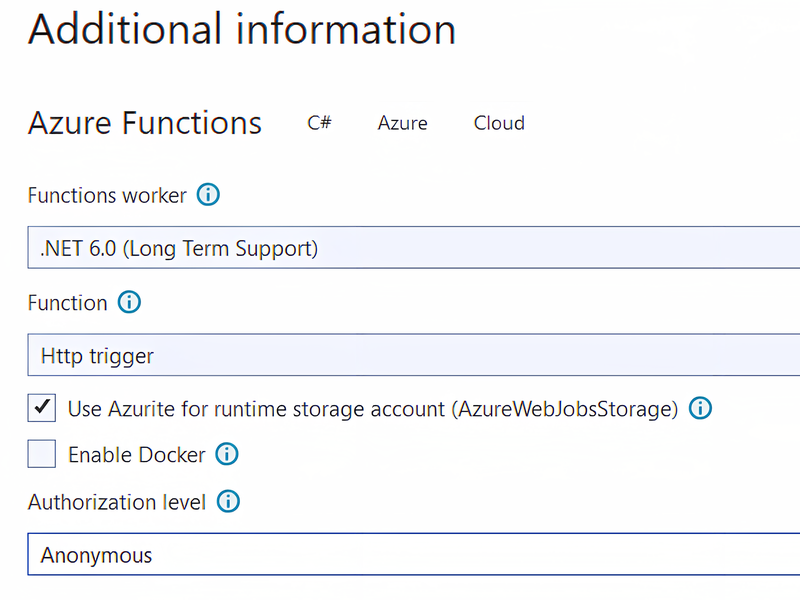Viewport: 800px width, 600px height.
Task: Click the Functions worker info icon
Action: coord(208,195)
